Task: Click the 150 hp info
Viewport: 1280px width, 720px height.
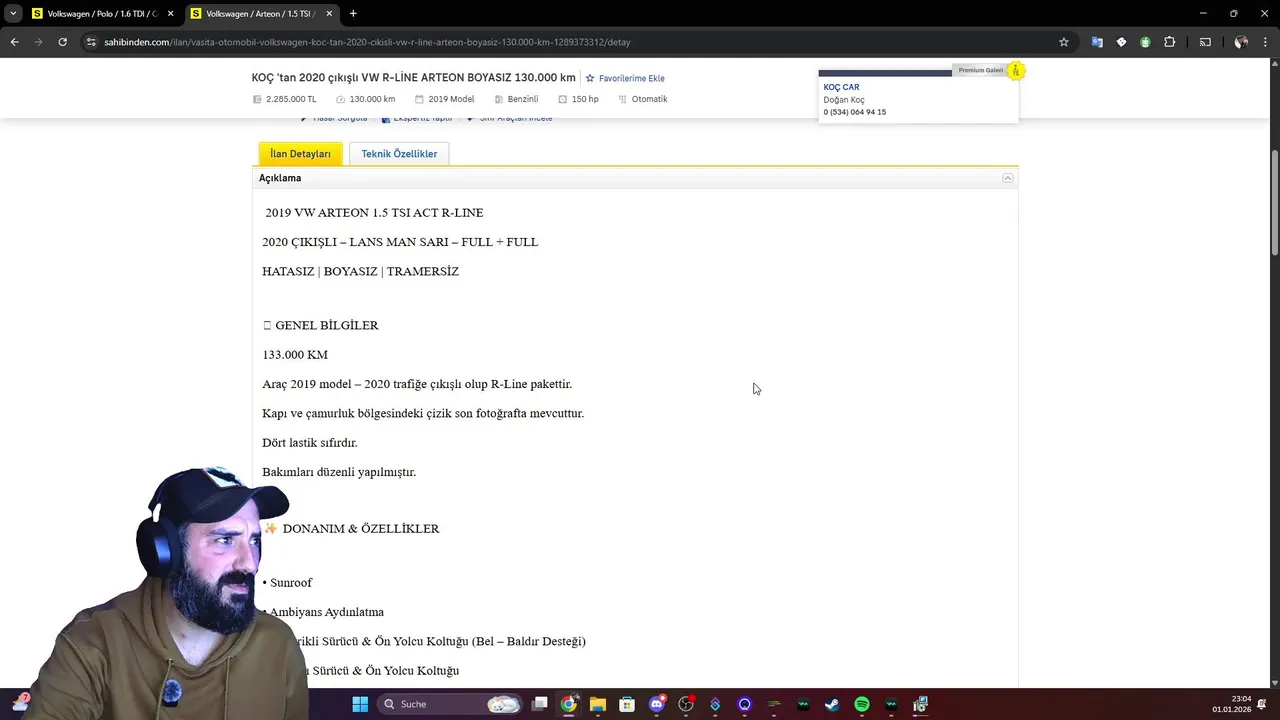Action: [x=579, y=99]
